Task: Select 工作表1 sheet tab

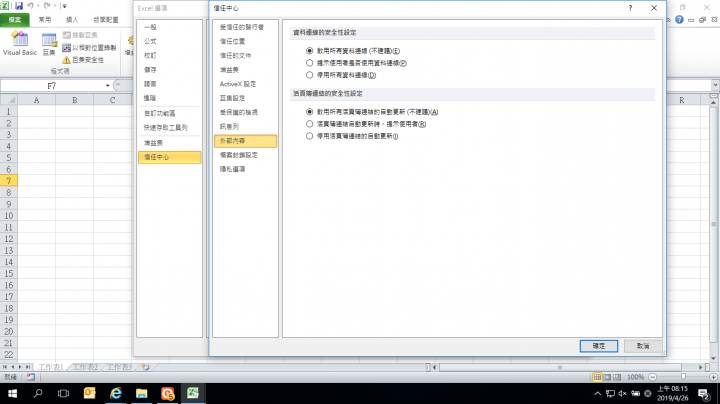Action: tap(50, 367)
